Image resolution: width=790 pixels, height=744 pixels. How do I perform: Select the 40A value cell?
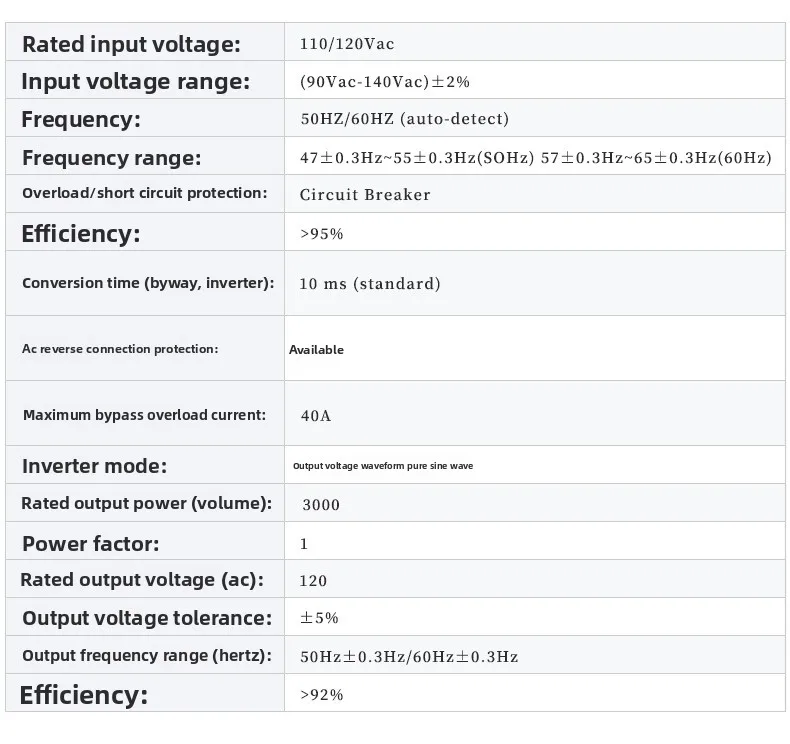pyautogui.click(x=315, y=416)
